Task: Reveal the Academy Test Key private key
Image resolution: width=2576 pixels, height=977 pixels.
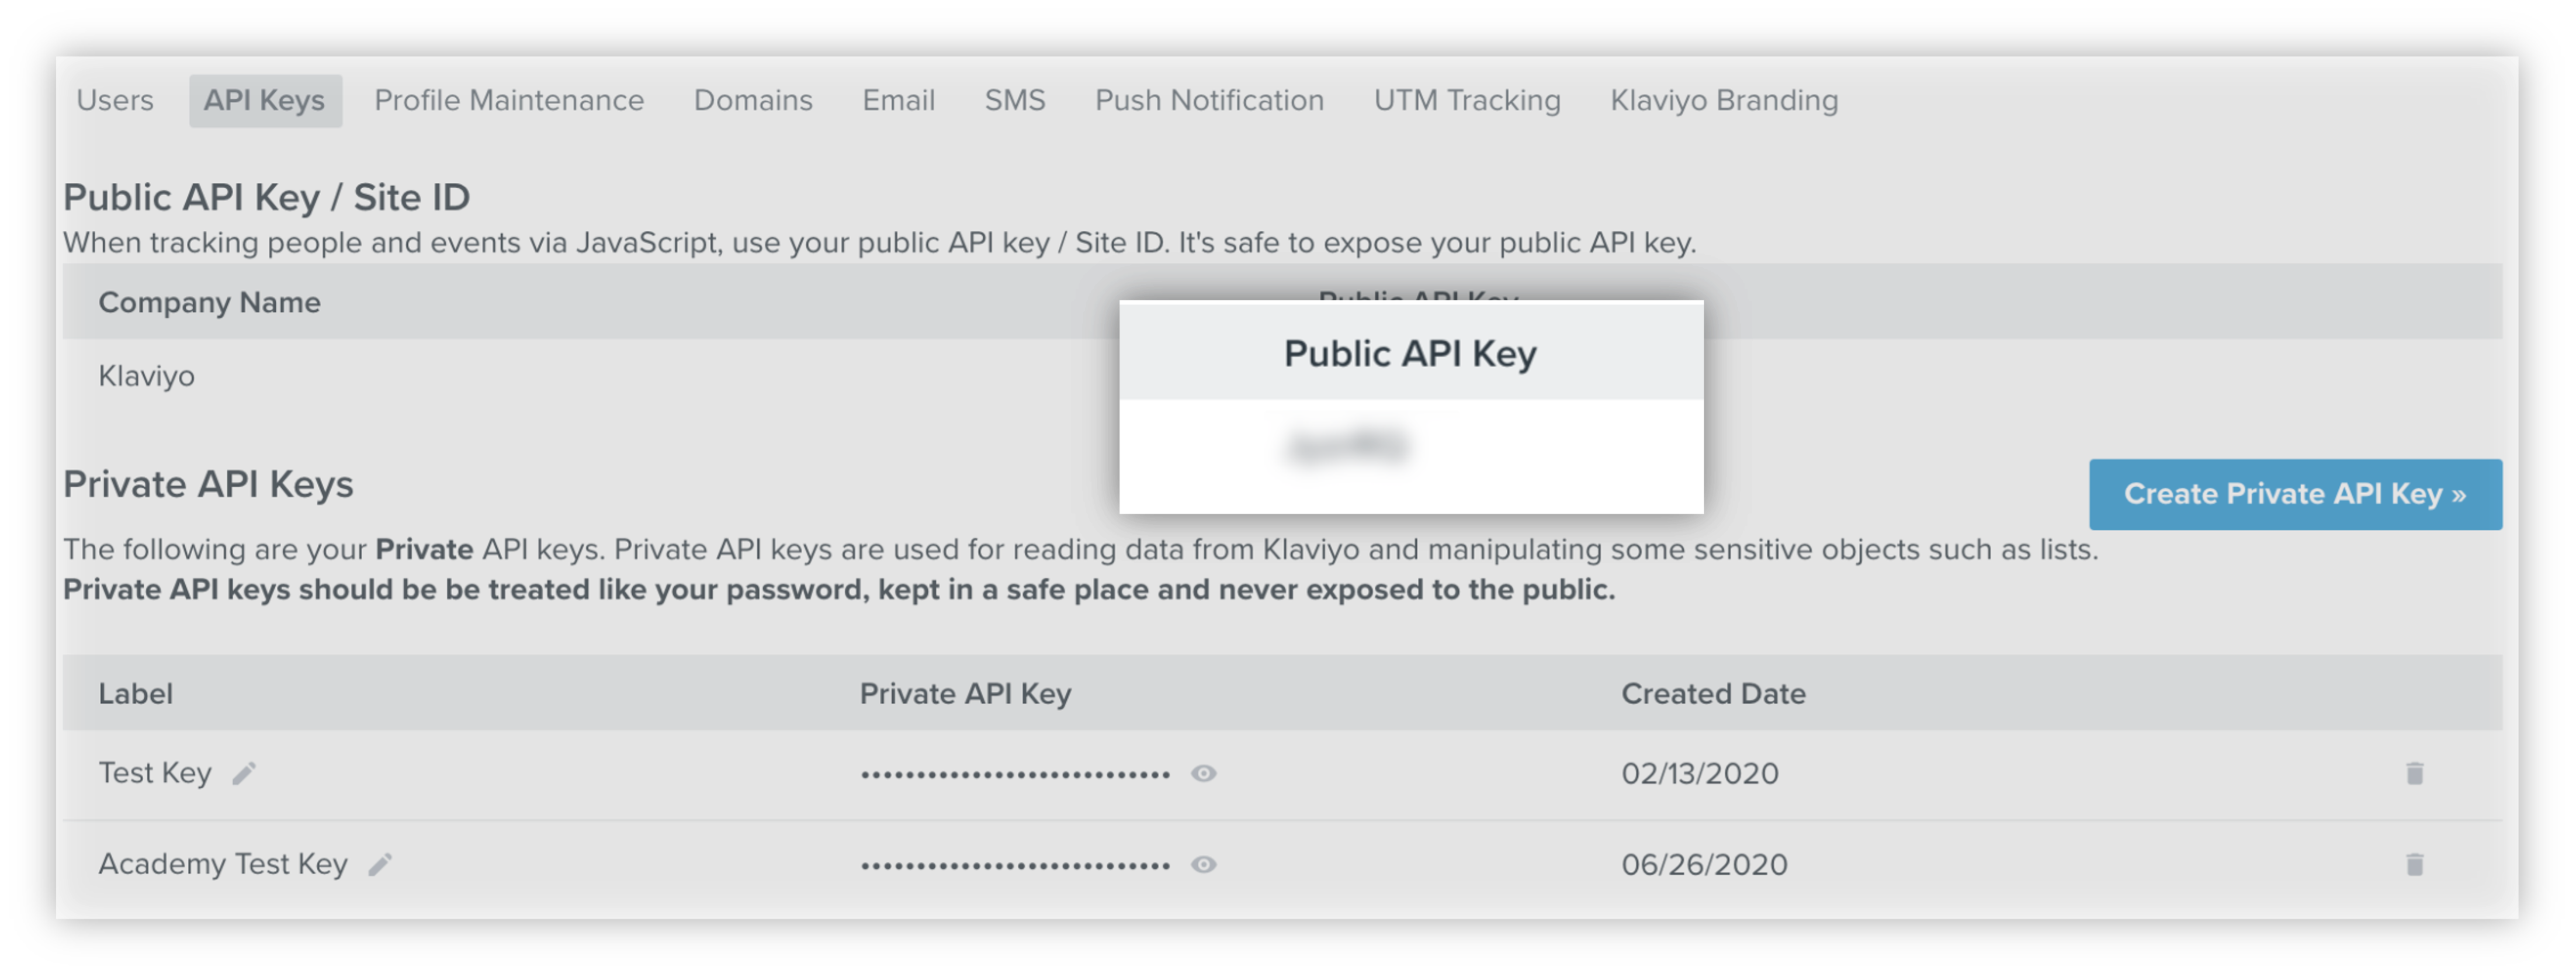Action: point(1203,864)
